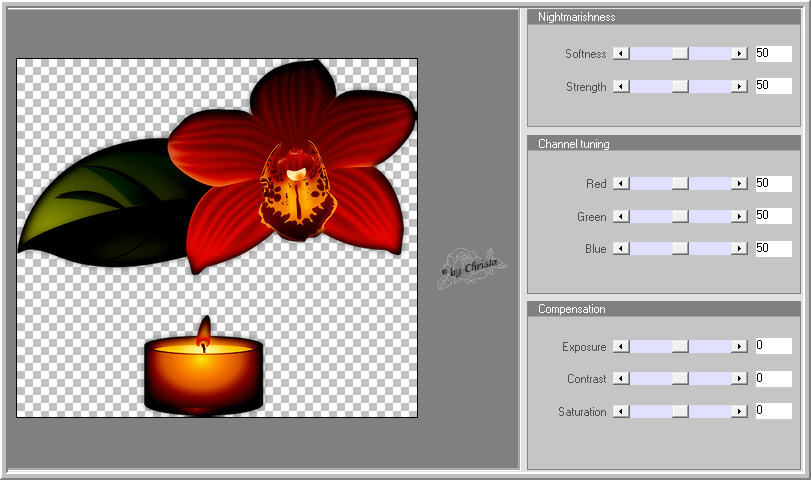Click the Green channel slider thumb
Image resolution: width=811 pixels, height=480 pixels.
tap(680, 216)
